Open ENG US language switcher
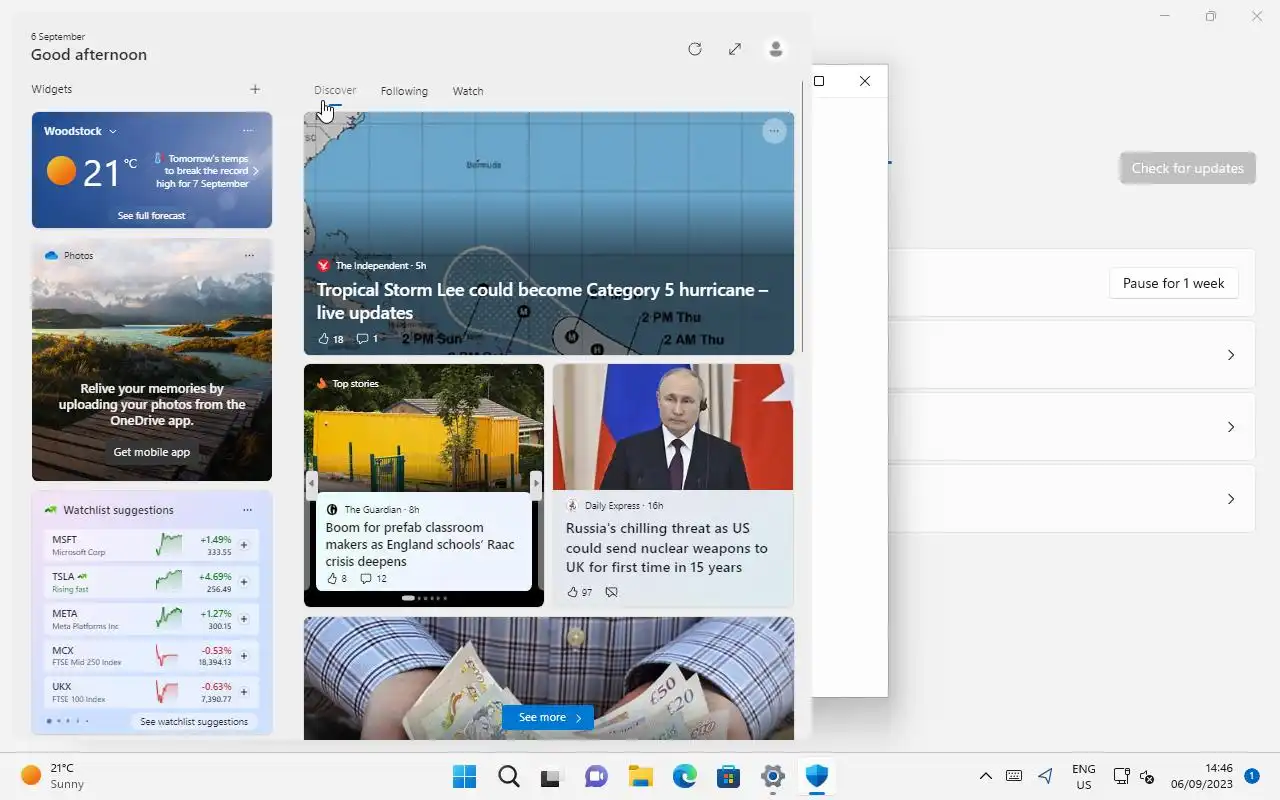Viewport: 1280px width, 800px height. (x=1083, y=777)
